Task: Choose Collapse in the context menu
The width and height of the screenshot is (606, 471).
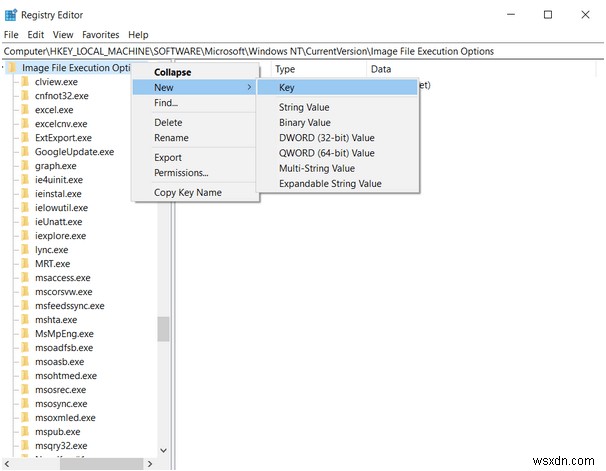Action: [172, 72]
